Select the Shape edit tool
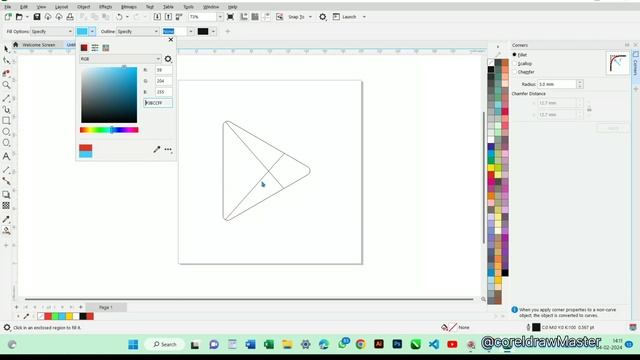The height and width of the screenshot is (360, 640). pos(6,60)
